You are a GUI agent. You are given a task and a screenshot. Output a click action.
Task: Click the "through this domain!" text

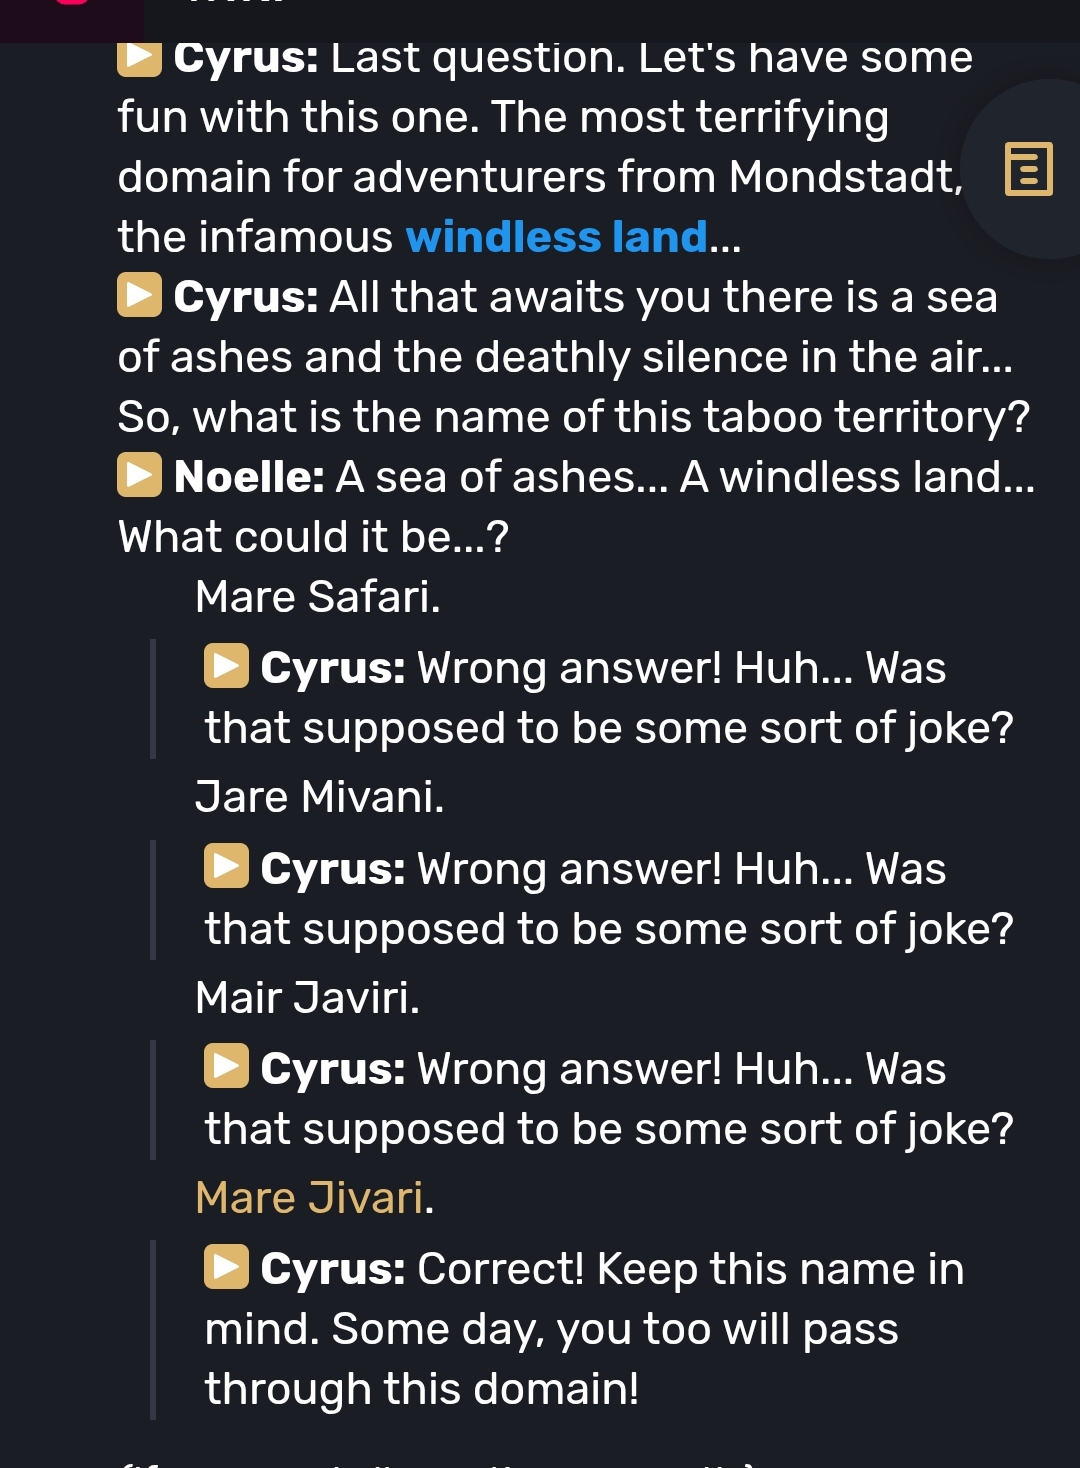click(421, 1388)
